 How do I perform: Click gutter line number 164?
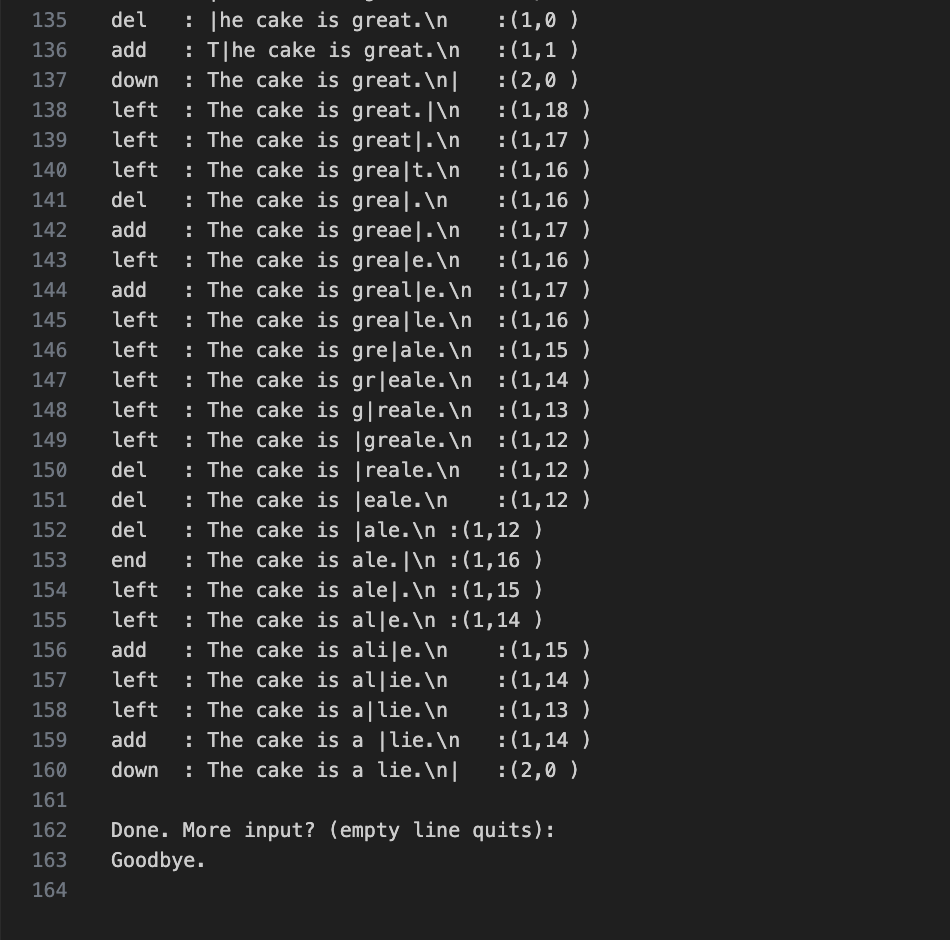coord(49,890)
